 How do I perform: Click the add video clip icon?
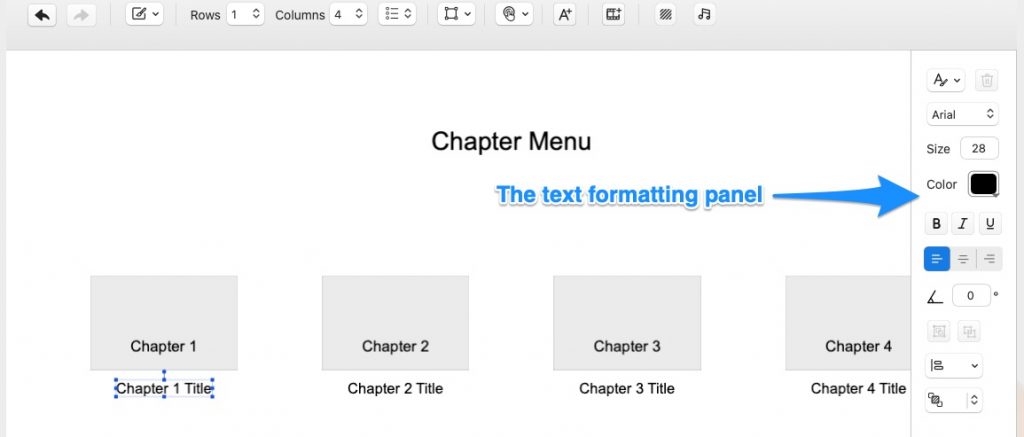[613, 15]
